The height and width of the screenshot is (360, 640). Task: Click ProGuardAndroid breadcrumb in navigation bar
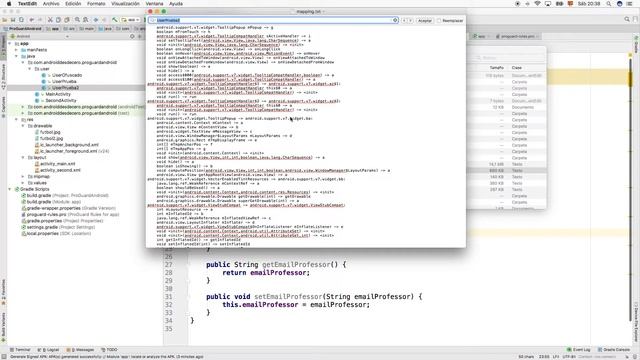tap(22, 29)
